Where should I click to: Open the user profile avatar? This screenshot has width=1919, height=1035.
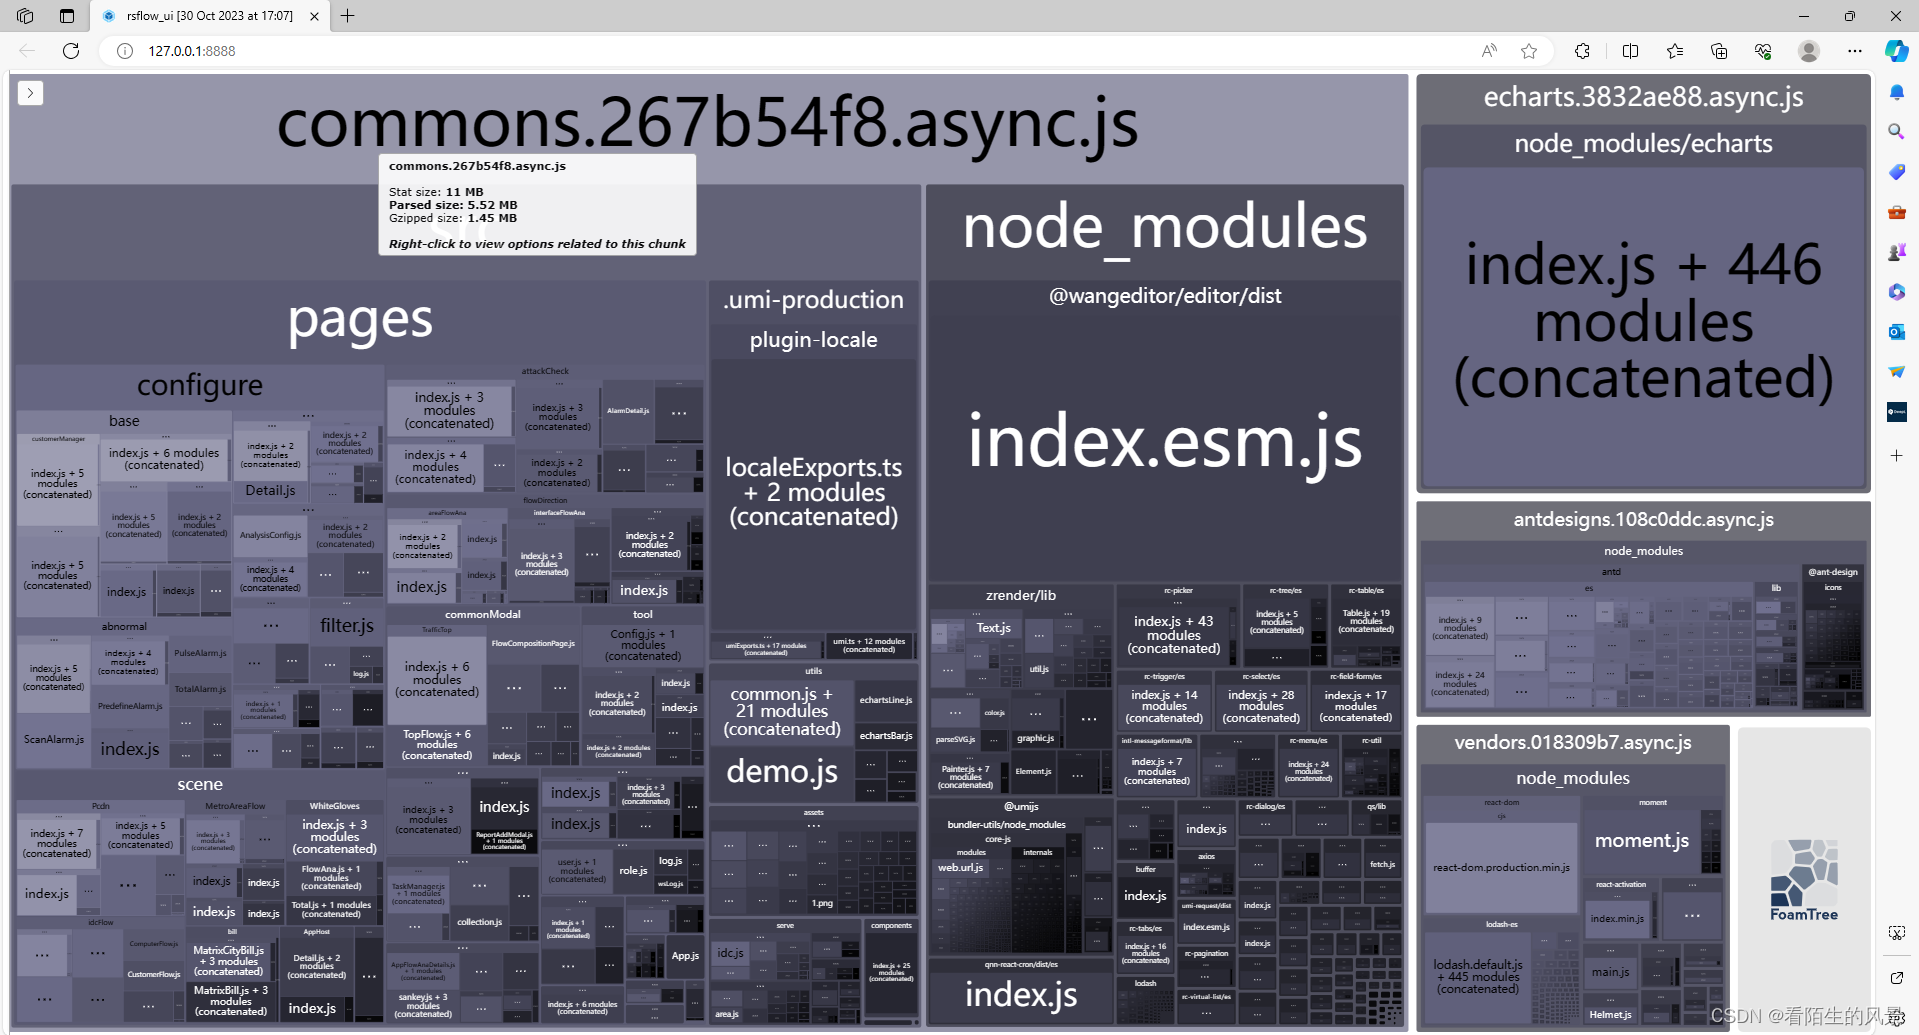tap(1808, 51)
